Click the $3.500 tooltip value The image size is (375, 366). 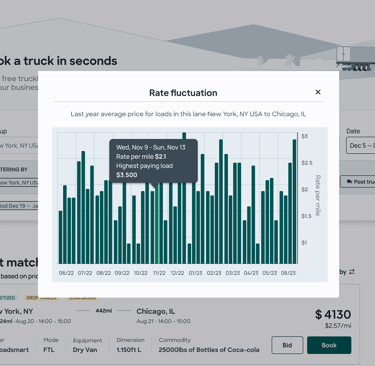click(127, 175)
